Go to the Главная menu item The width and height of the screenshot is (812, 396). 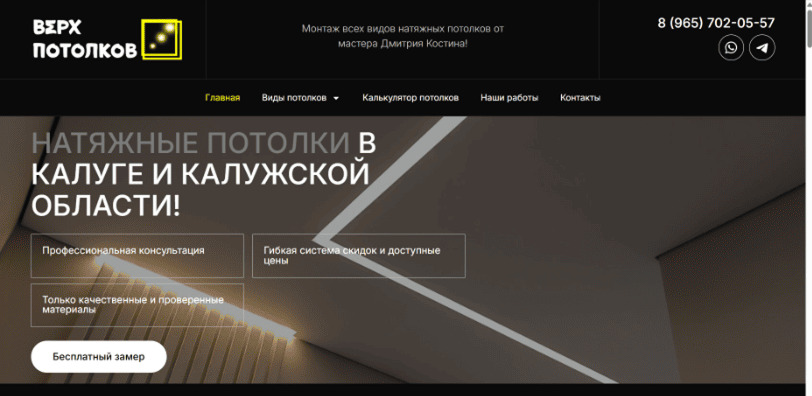[222, 98]
